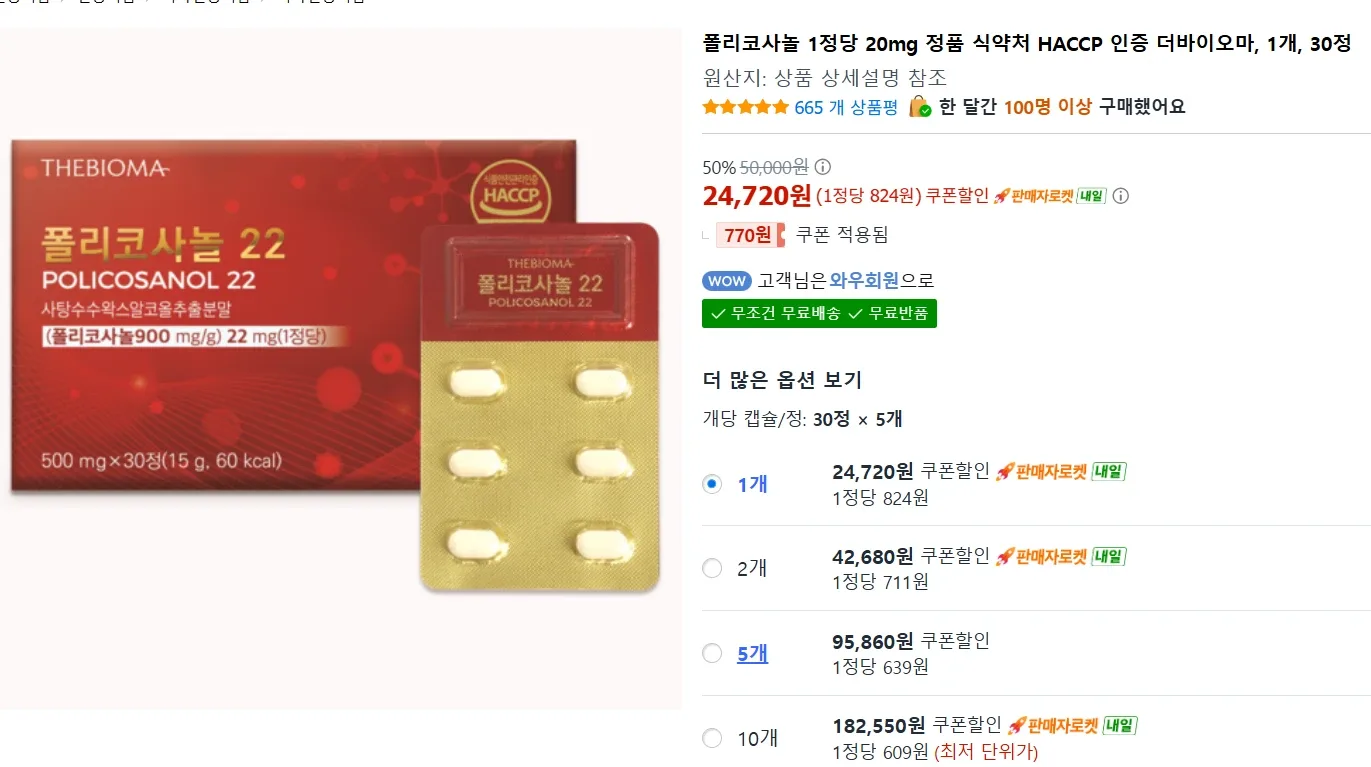Click the blue WOW membership badge
Viewport: 1371px width, 767px height.
click(x=727, y=281)
